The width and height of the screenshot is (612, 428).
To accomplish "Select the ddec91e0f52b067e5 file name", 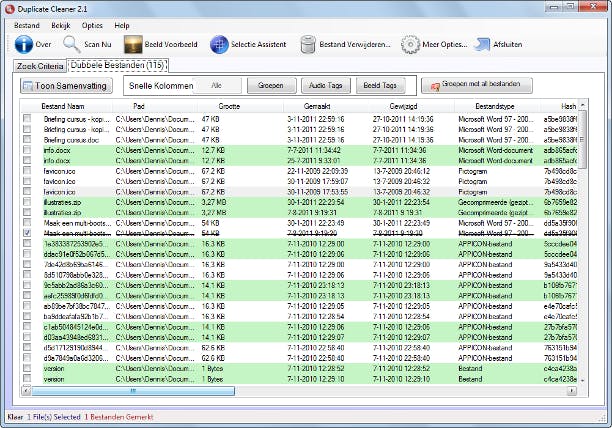I will [76, 254].
